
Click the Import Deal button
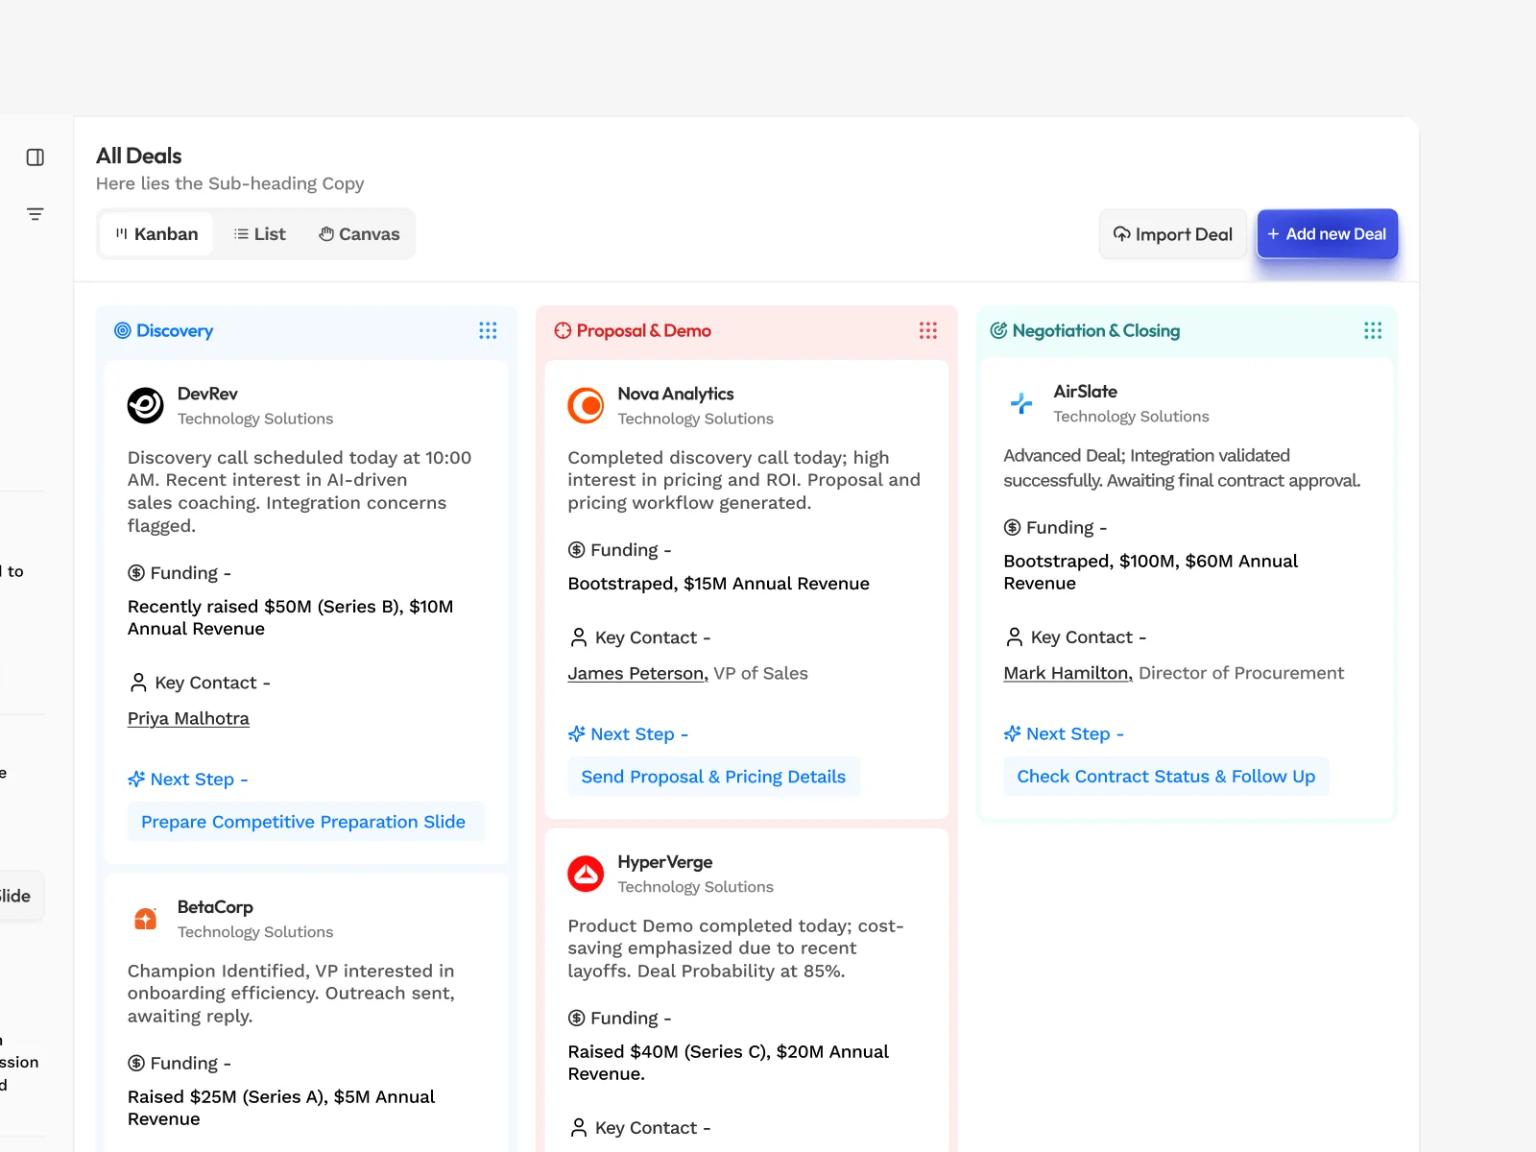[x=1173, y=234]
